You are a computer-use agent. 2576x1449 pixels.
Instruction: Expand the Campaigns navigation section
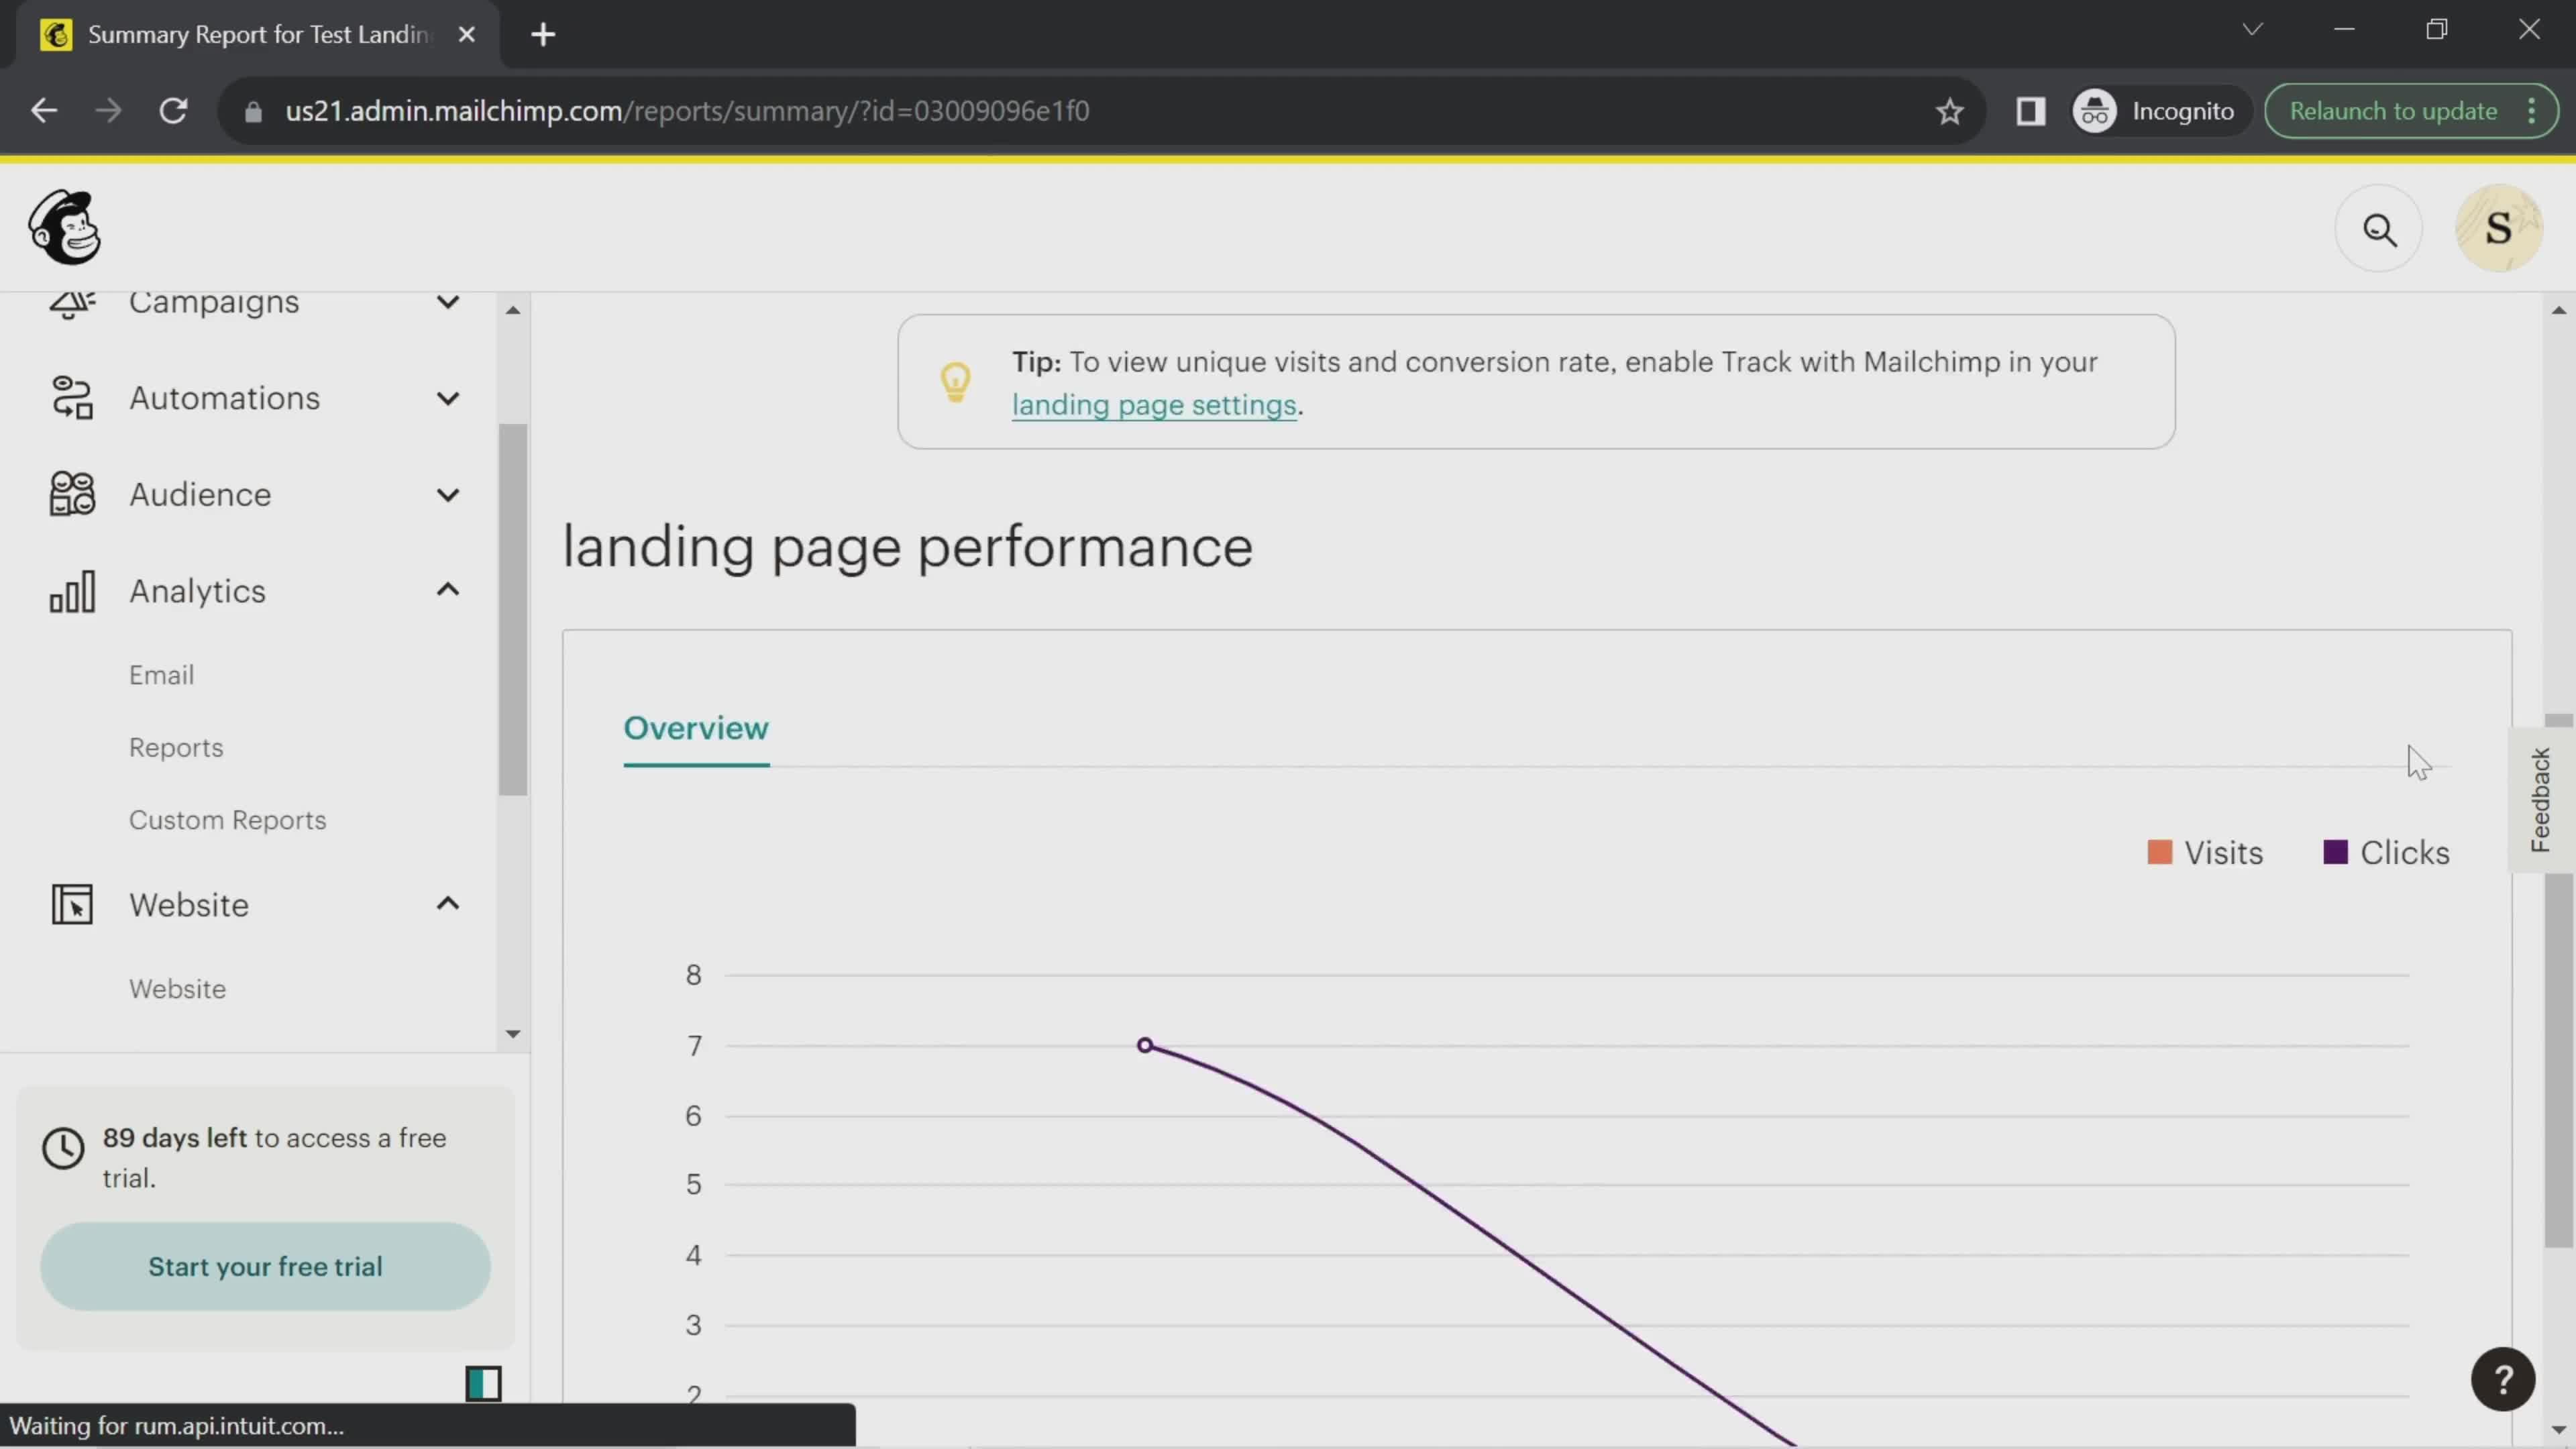point(447,301)
